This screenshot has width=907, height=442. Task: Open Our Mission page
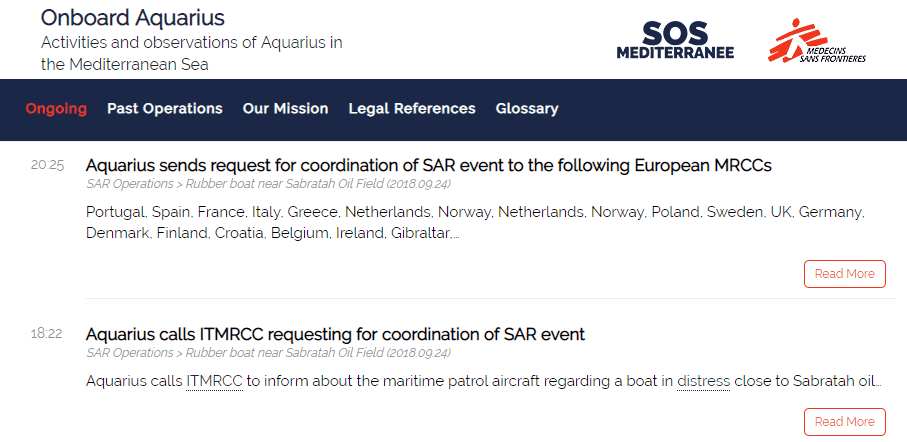click(285, 109)
